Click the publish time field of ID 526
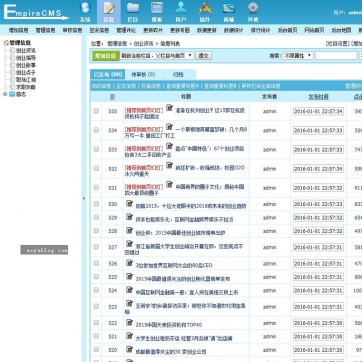 click(x=318, y=263)
